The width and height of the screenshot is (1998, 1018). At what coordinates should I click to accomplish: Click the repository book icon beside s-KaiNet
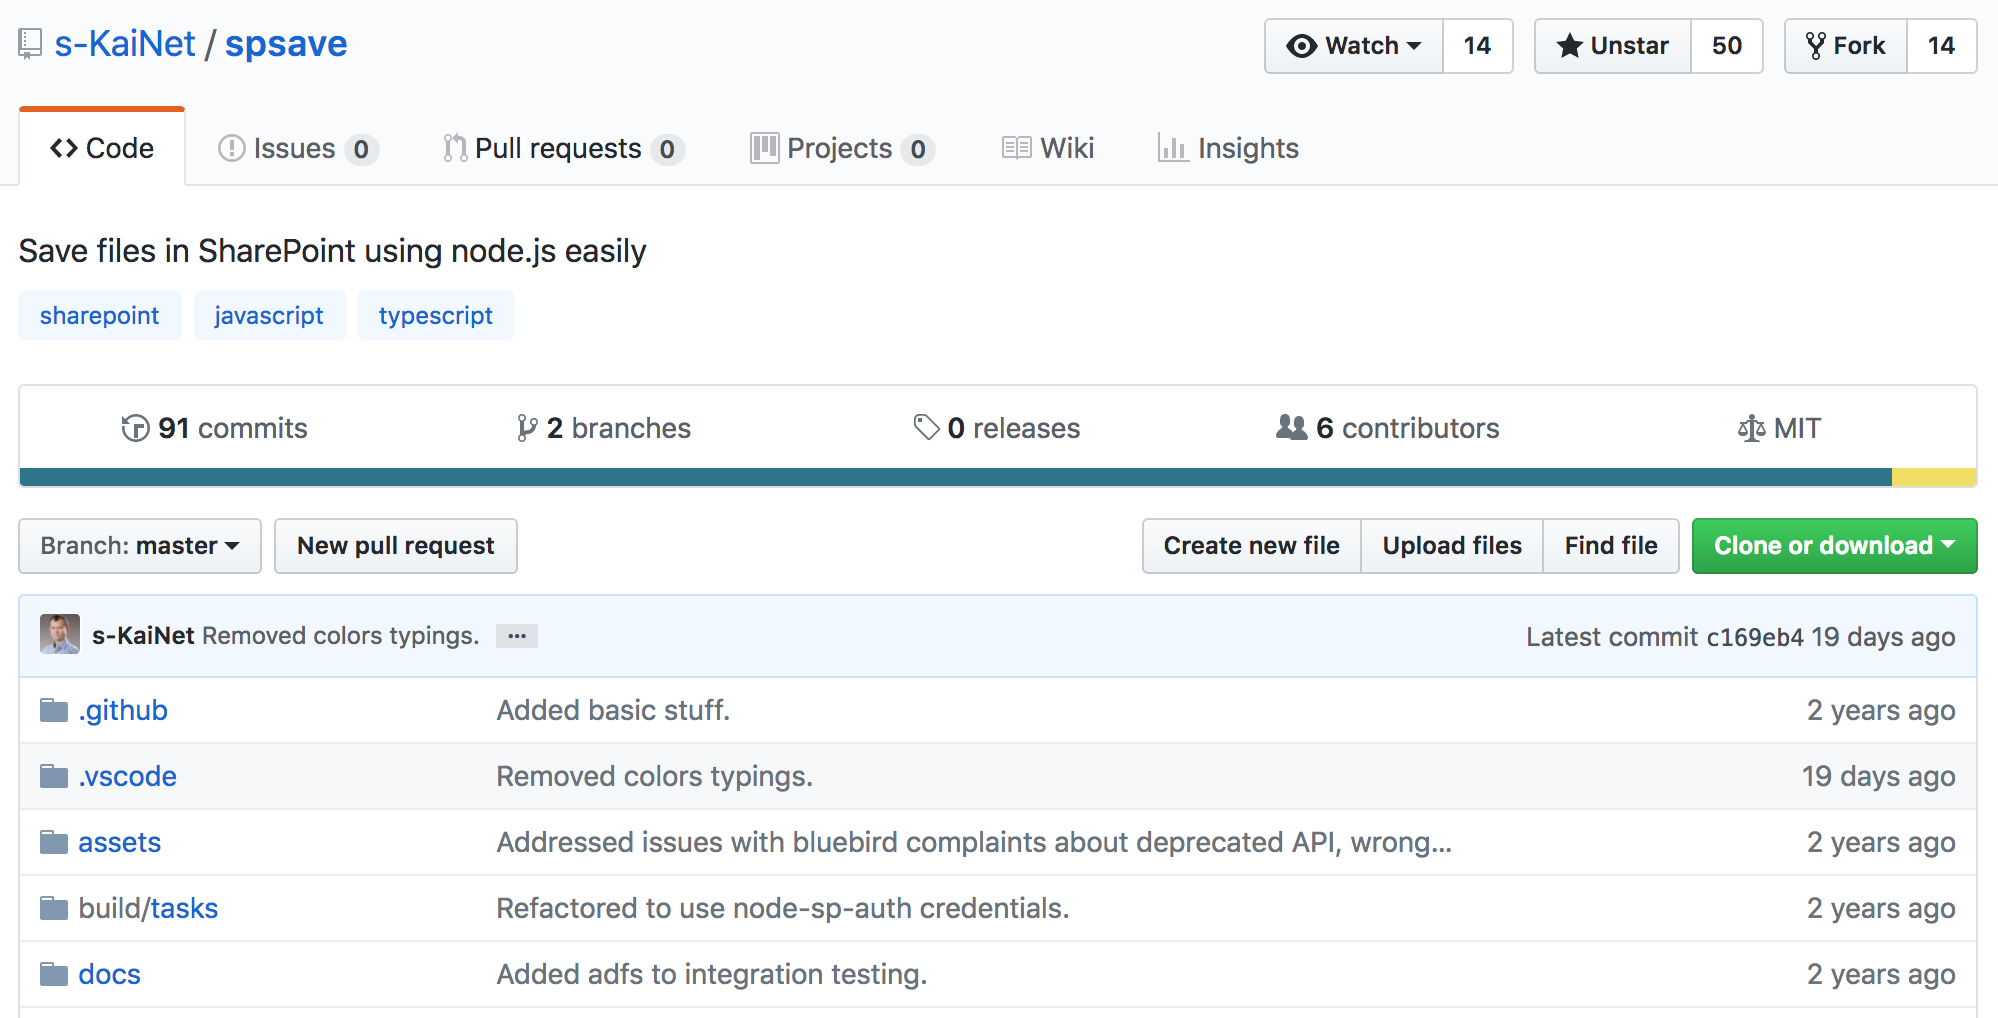30,44
